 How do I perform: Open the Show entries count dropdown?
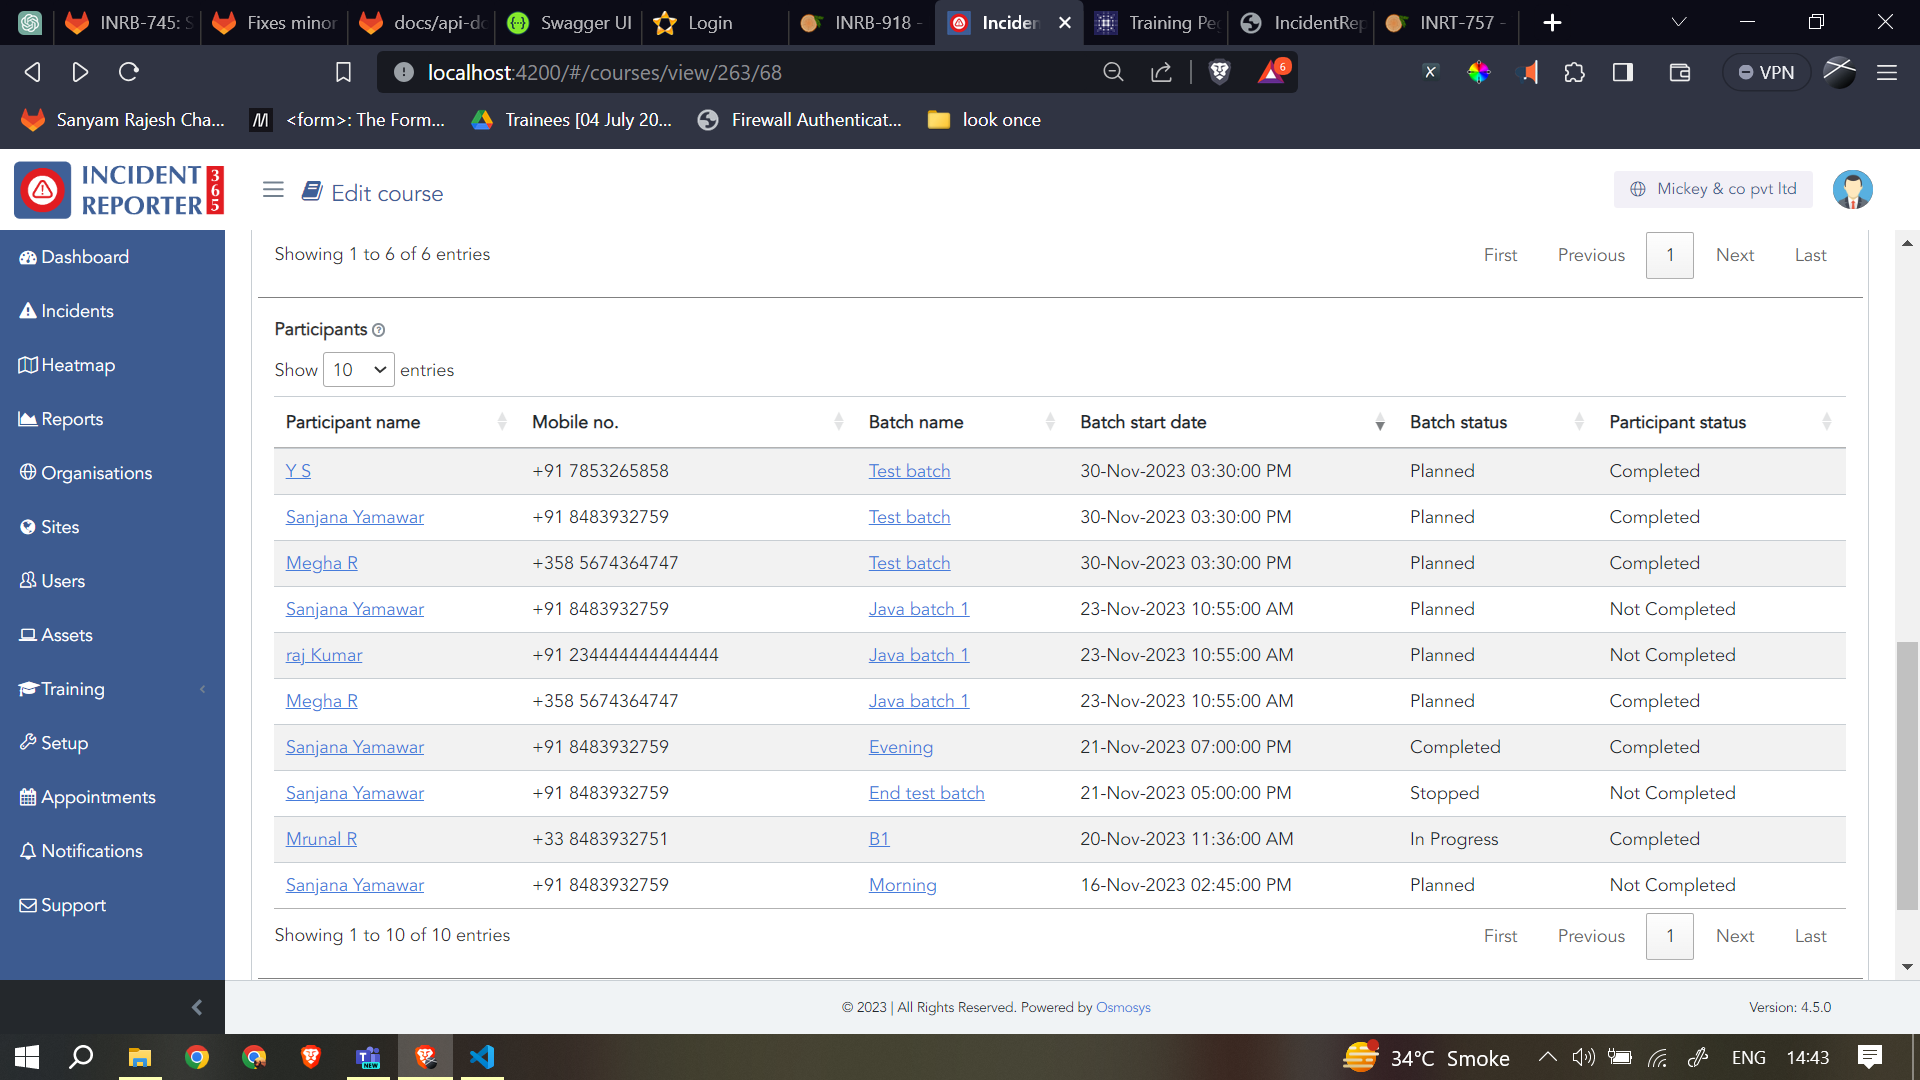click(358, 370)
